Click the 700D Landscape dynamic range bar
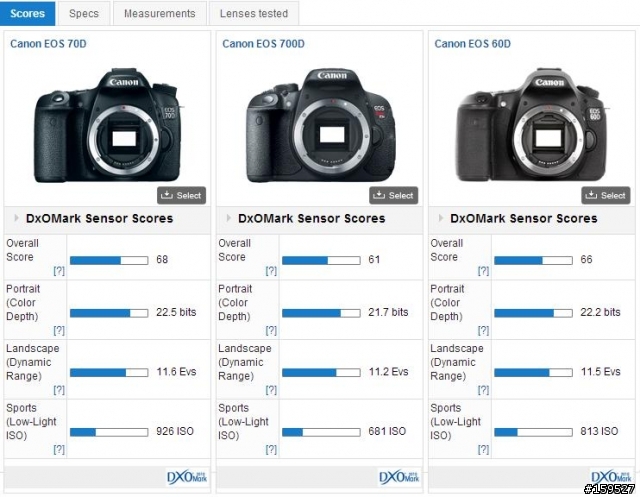This screenshot has width=640, height=497. 321,373
